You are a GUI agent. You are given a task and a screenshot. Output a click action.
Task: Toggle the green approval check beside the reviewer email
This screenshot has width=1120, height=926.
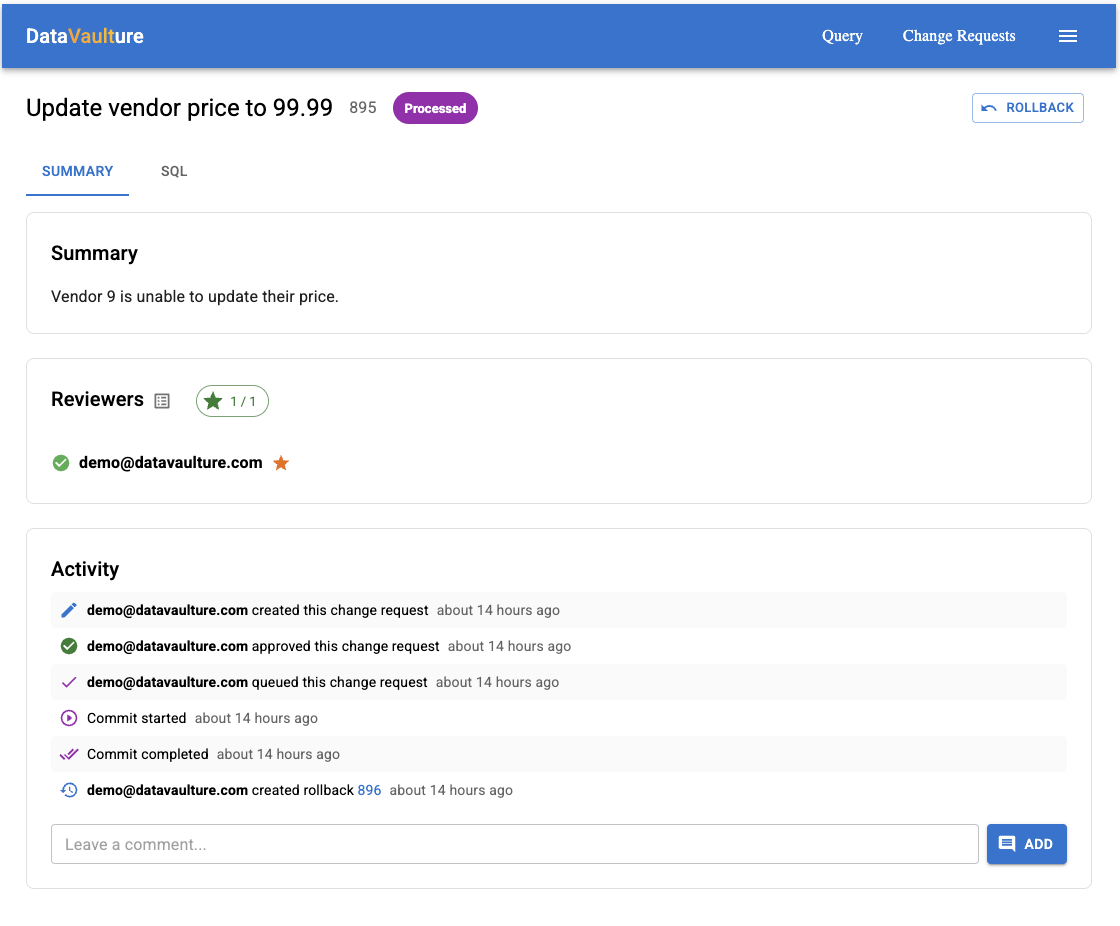pyautogui.click(x=60, y=462)
